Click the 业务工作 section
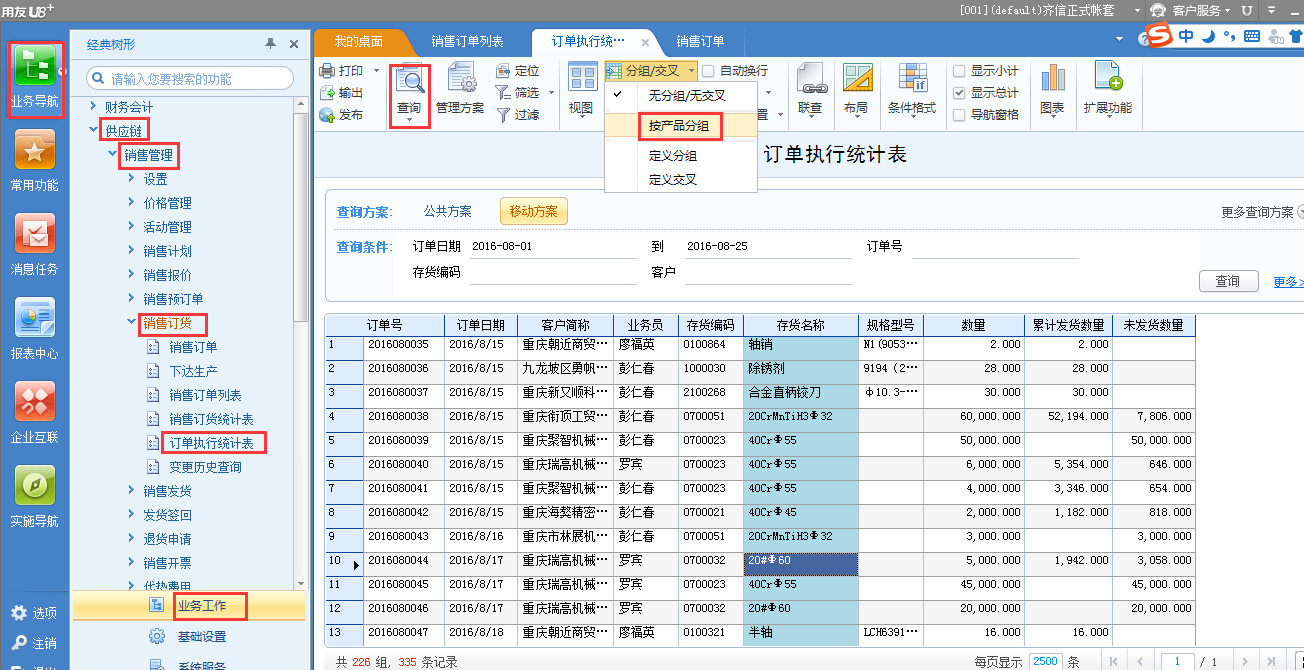Image resolution: width=1304 pixels, height=670 pixels. click(x=189, y=605)
